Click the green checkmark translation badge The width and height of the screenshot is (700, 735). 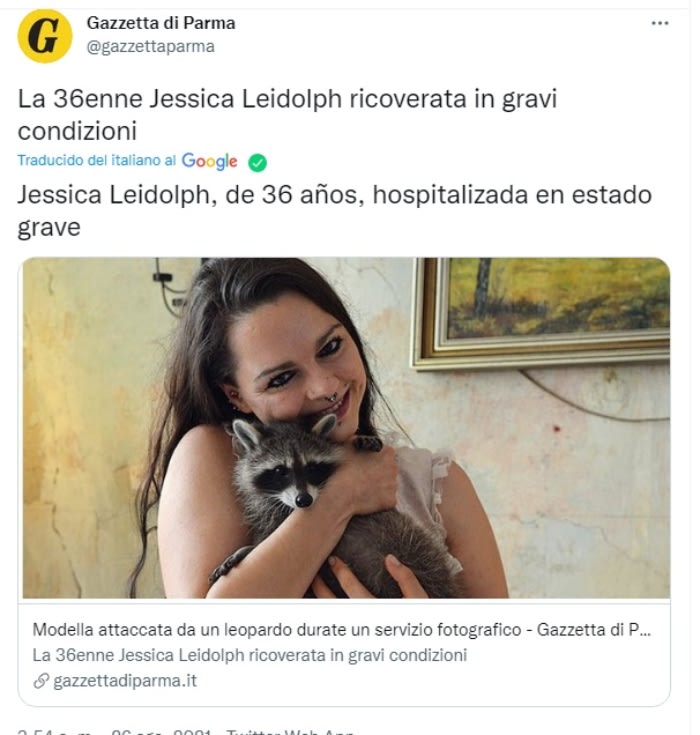click(x=257, y=163)
